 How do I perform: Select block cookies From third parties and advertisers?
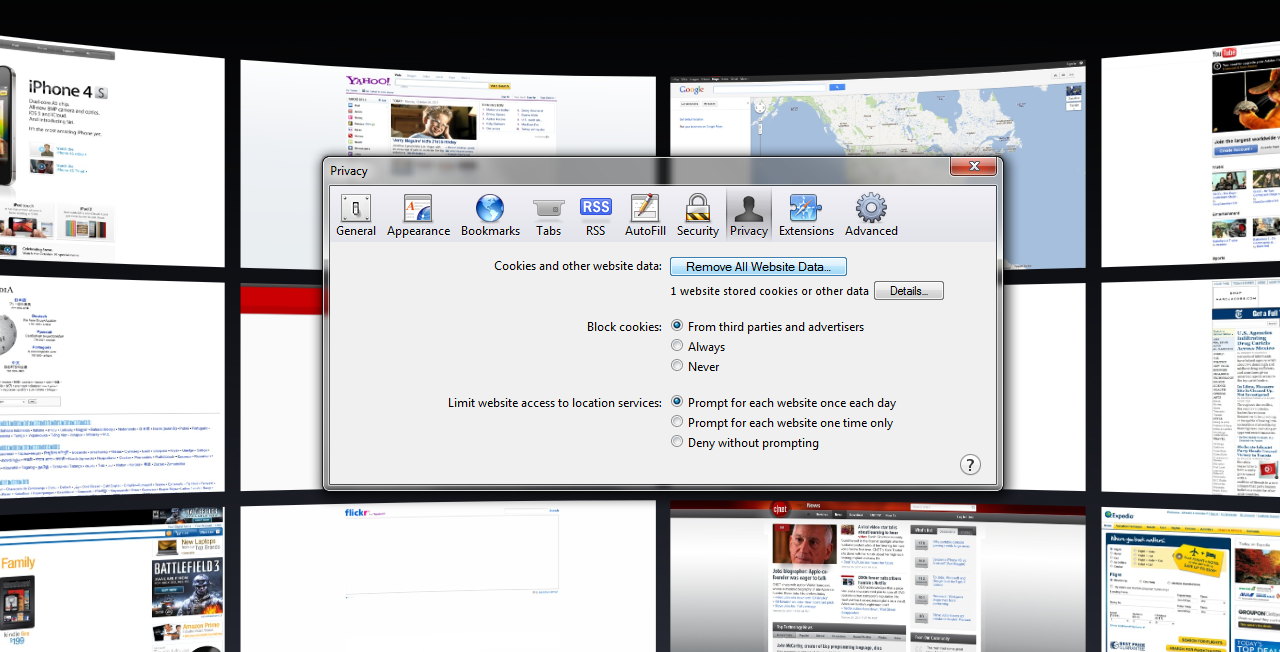pos(677,326)
